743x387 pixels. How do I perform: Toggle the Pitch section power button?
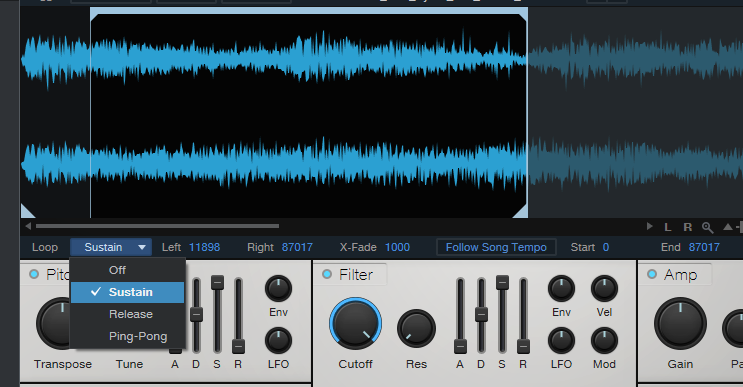(34, 274)
